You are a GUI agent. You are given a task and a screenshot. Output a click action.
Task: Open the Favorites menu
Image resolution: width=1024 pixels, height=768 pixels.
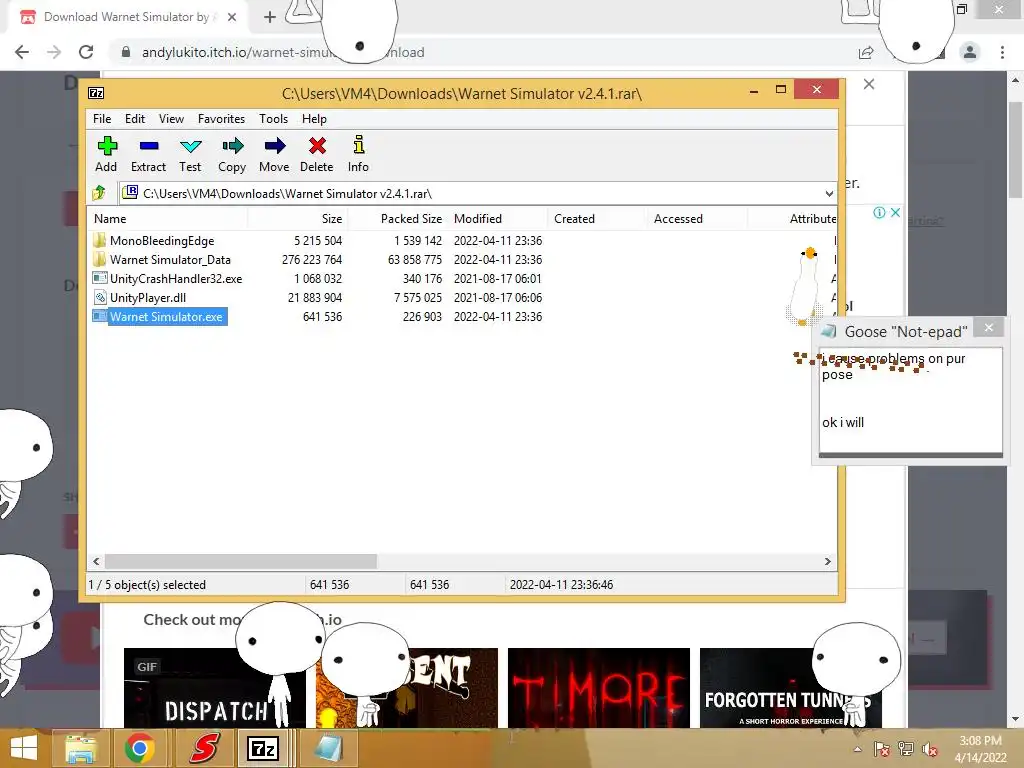pos(221,119)
